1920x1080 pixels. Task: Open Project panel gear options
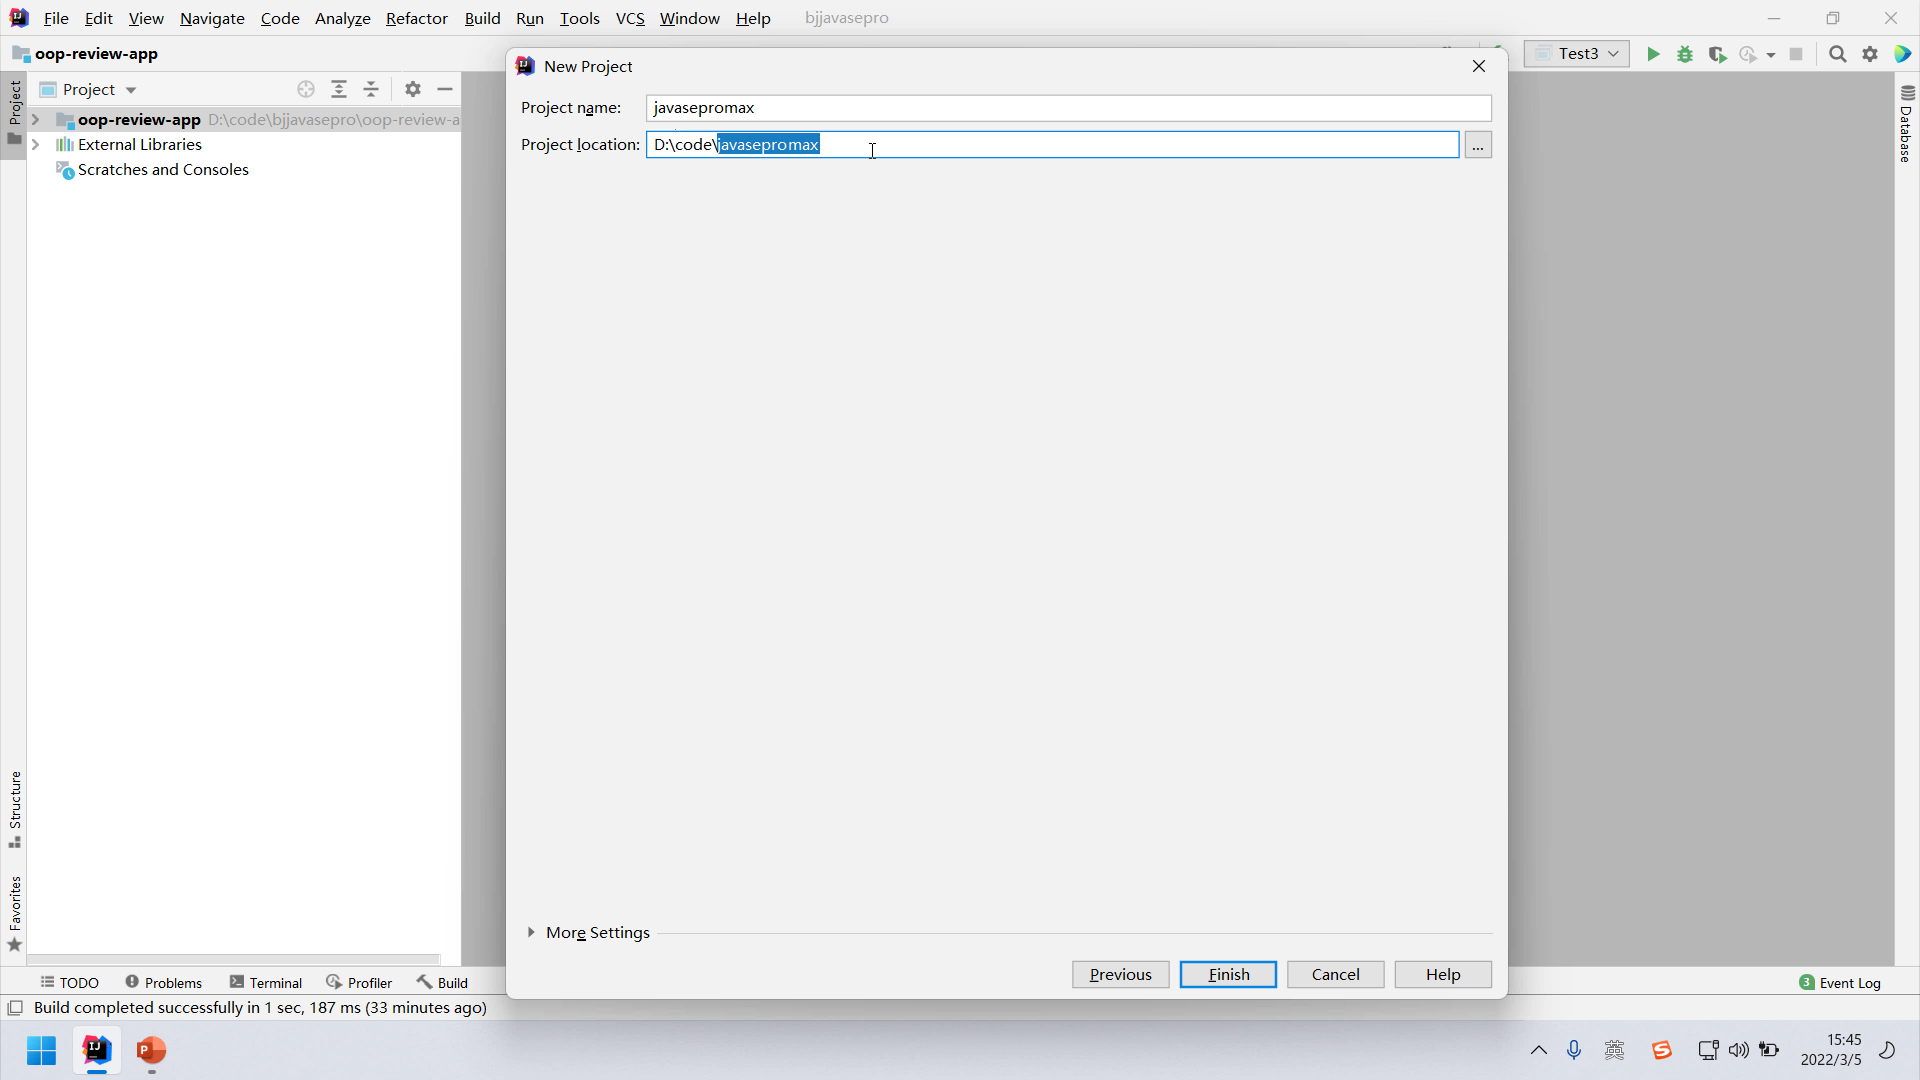pyautogui.click(x=413, y=89)
